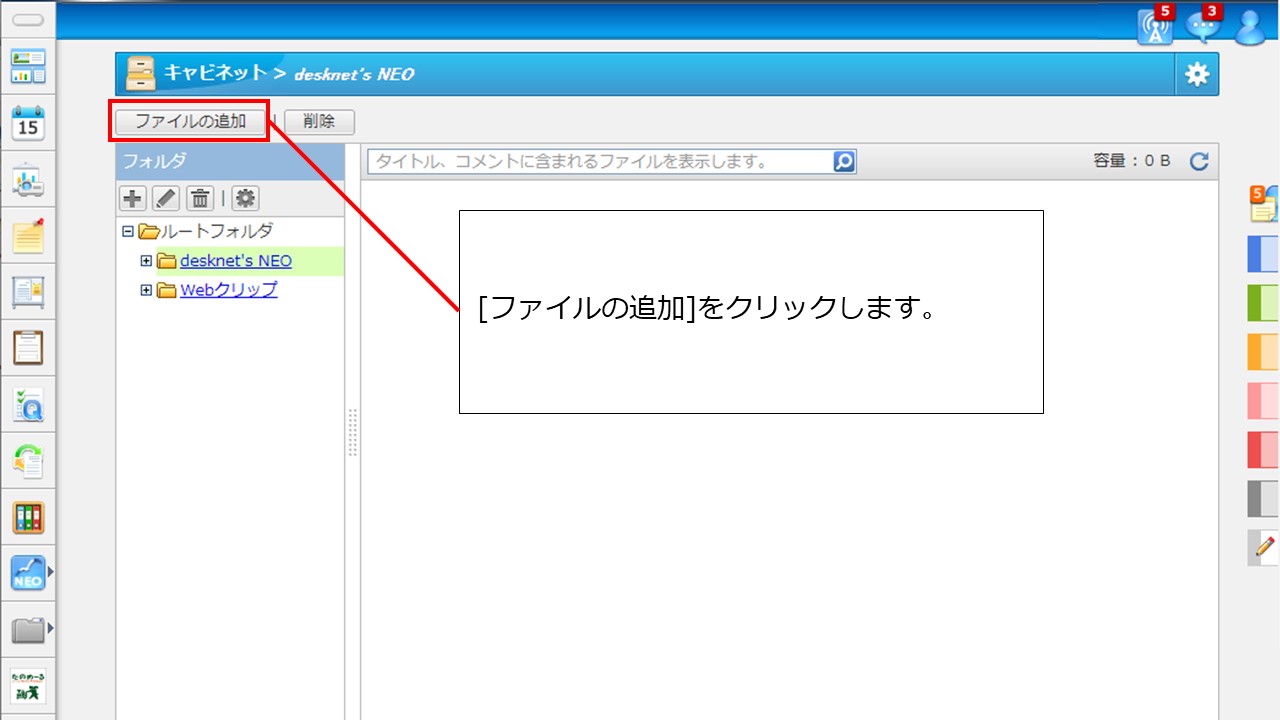Image resolution: width=1280 pixels, height=720 pixels.
Task: Open cabinet settings gear in header
Action: point(1197,74)
